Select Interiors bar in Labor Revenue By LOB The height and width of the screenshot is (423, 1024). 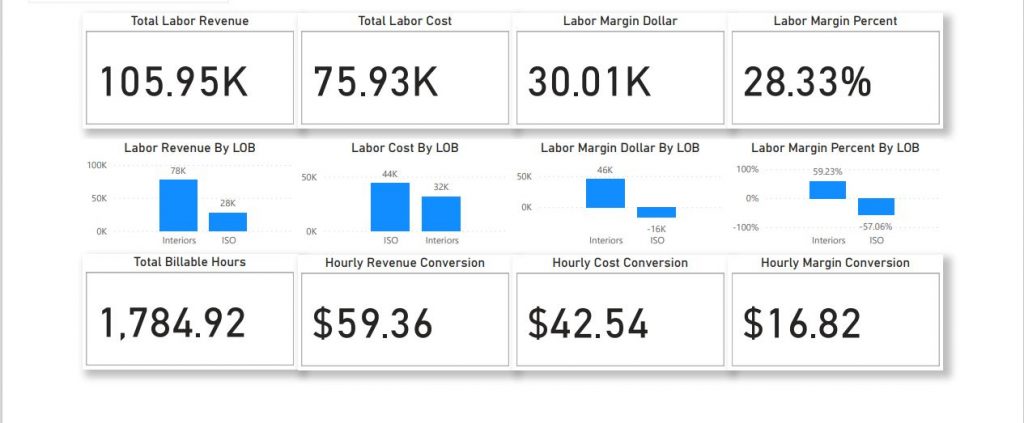point(178,206)
